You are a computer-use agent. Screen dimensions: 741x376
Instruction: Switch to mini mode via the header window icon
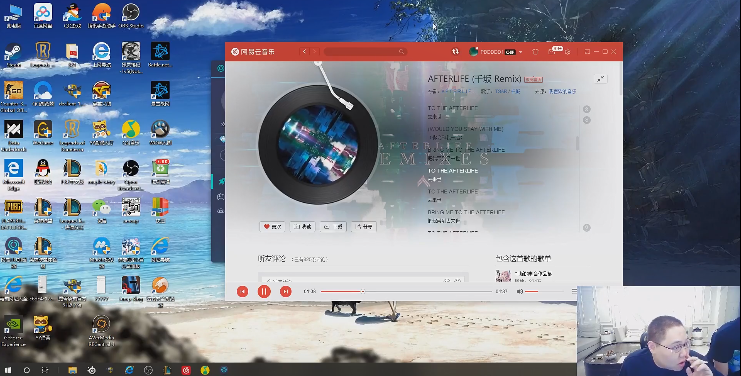click(587, 51)
